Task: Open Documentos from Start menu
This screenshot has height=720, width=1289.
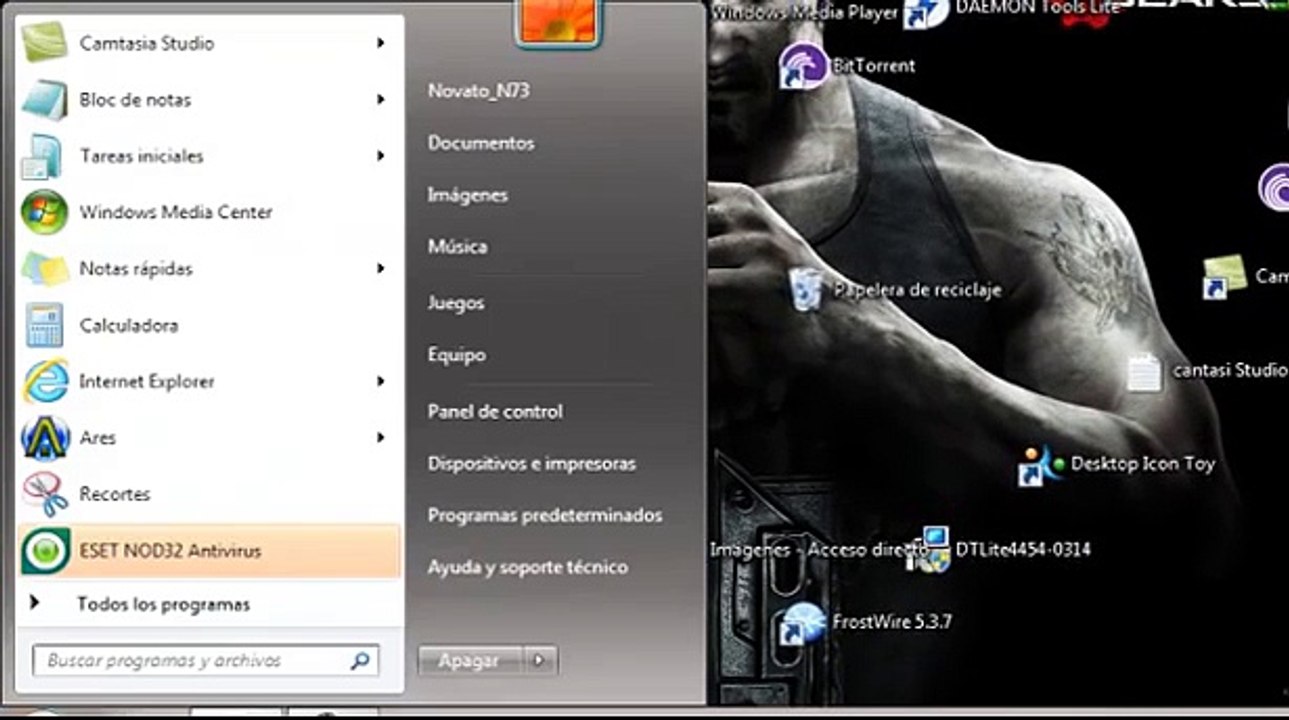Action: [x=481, y=143]
